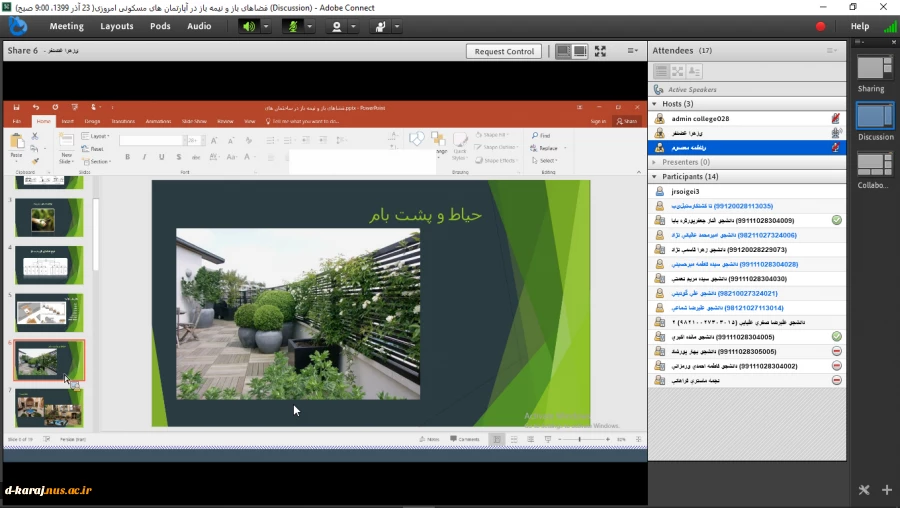Toggle full screen for the Share pod

click(600, 51)
